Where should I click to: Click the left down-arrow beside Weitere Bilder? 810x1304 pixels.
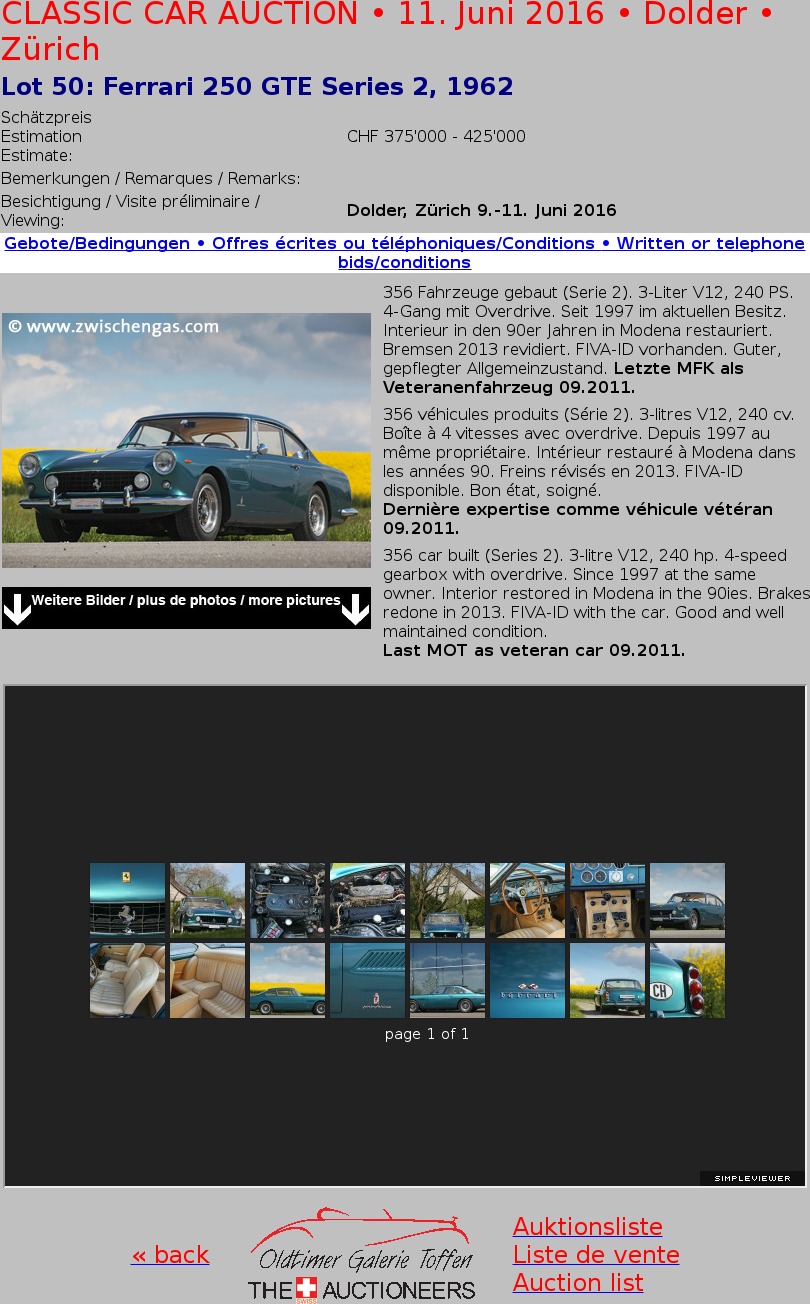[18, 608]
